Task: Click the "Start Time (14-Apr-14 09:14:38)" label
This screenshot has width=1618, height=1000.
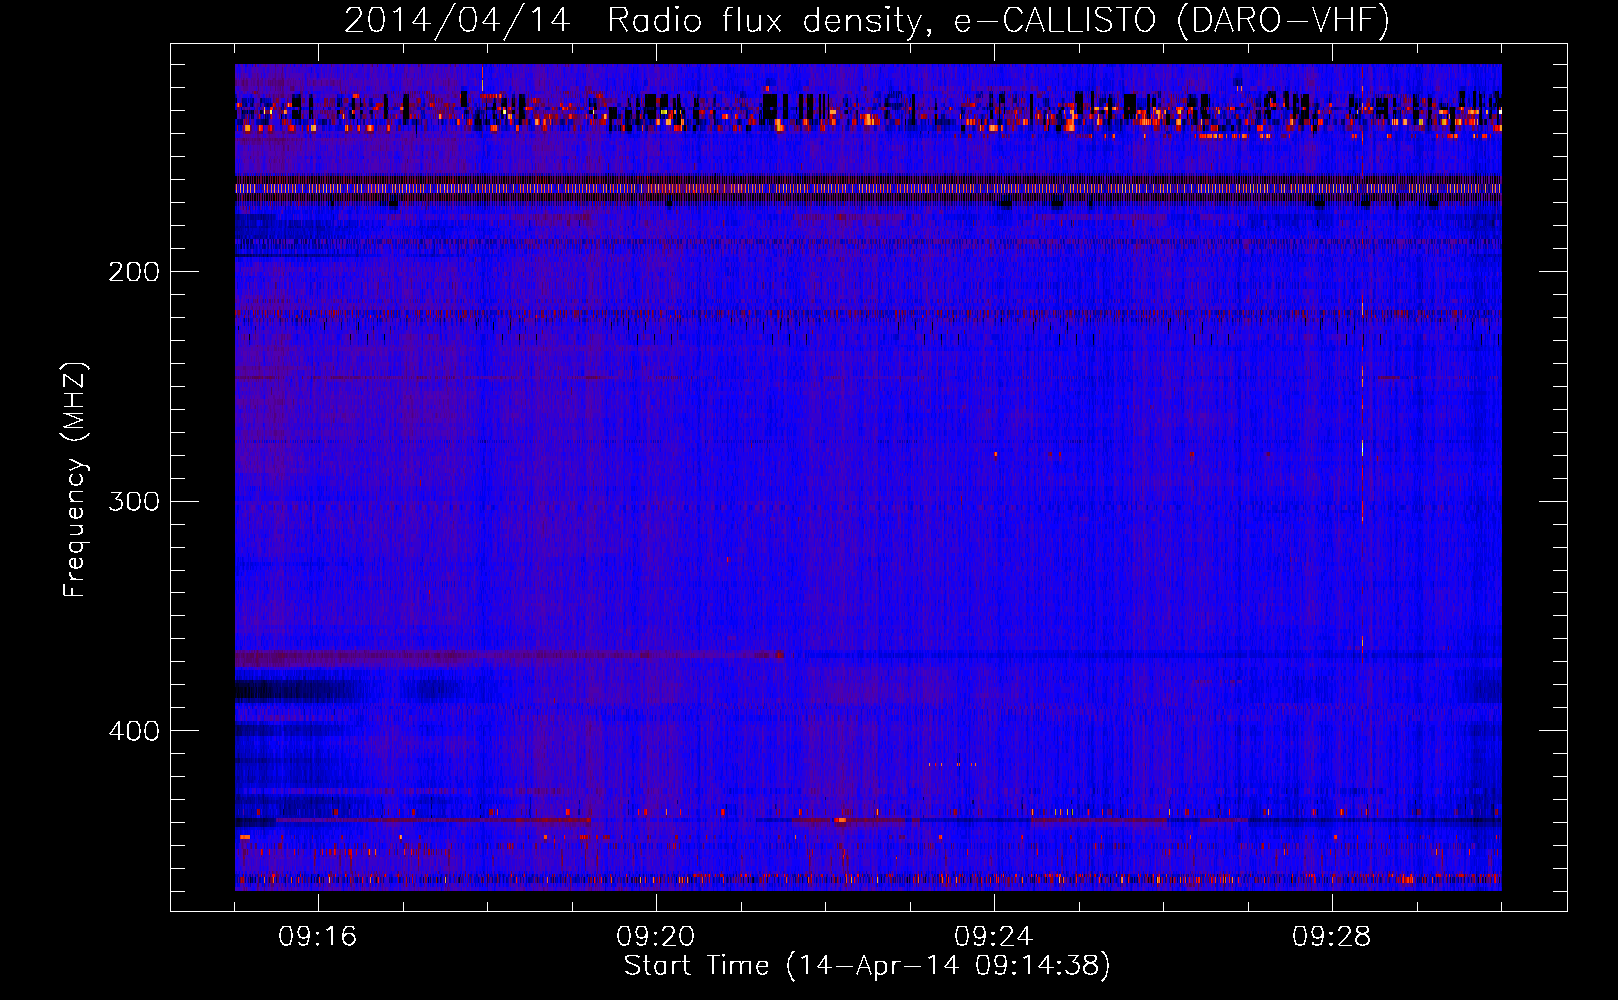Action: [867, 966]
